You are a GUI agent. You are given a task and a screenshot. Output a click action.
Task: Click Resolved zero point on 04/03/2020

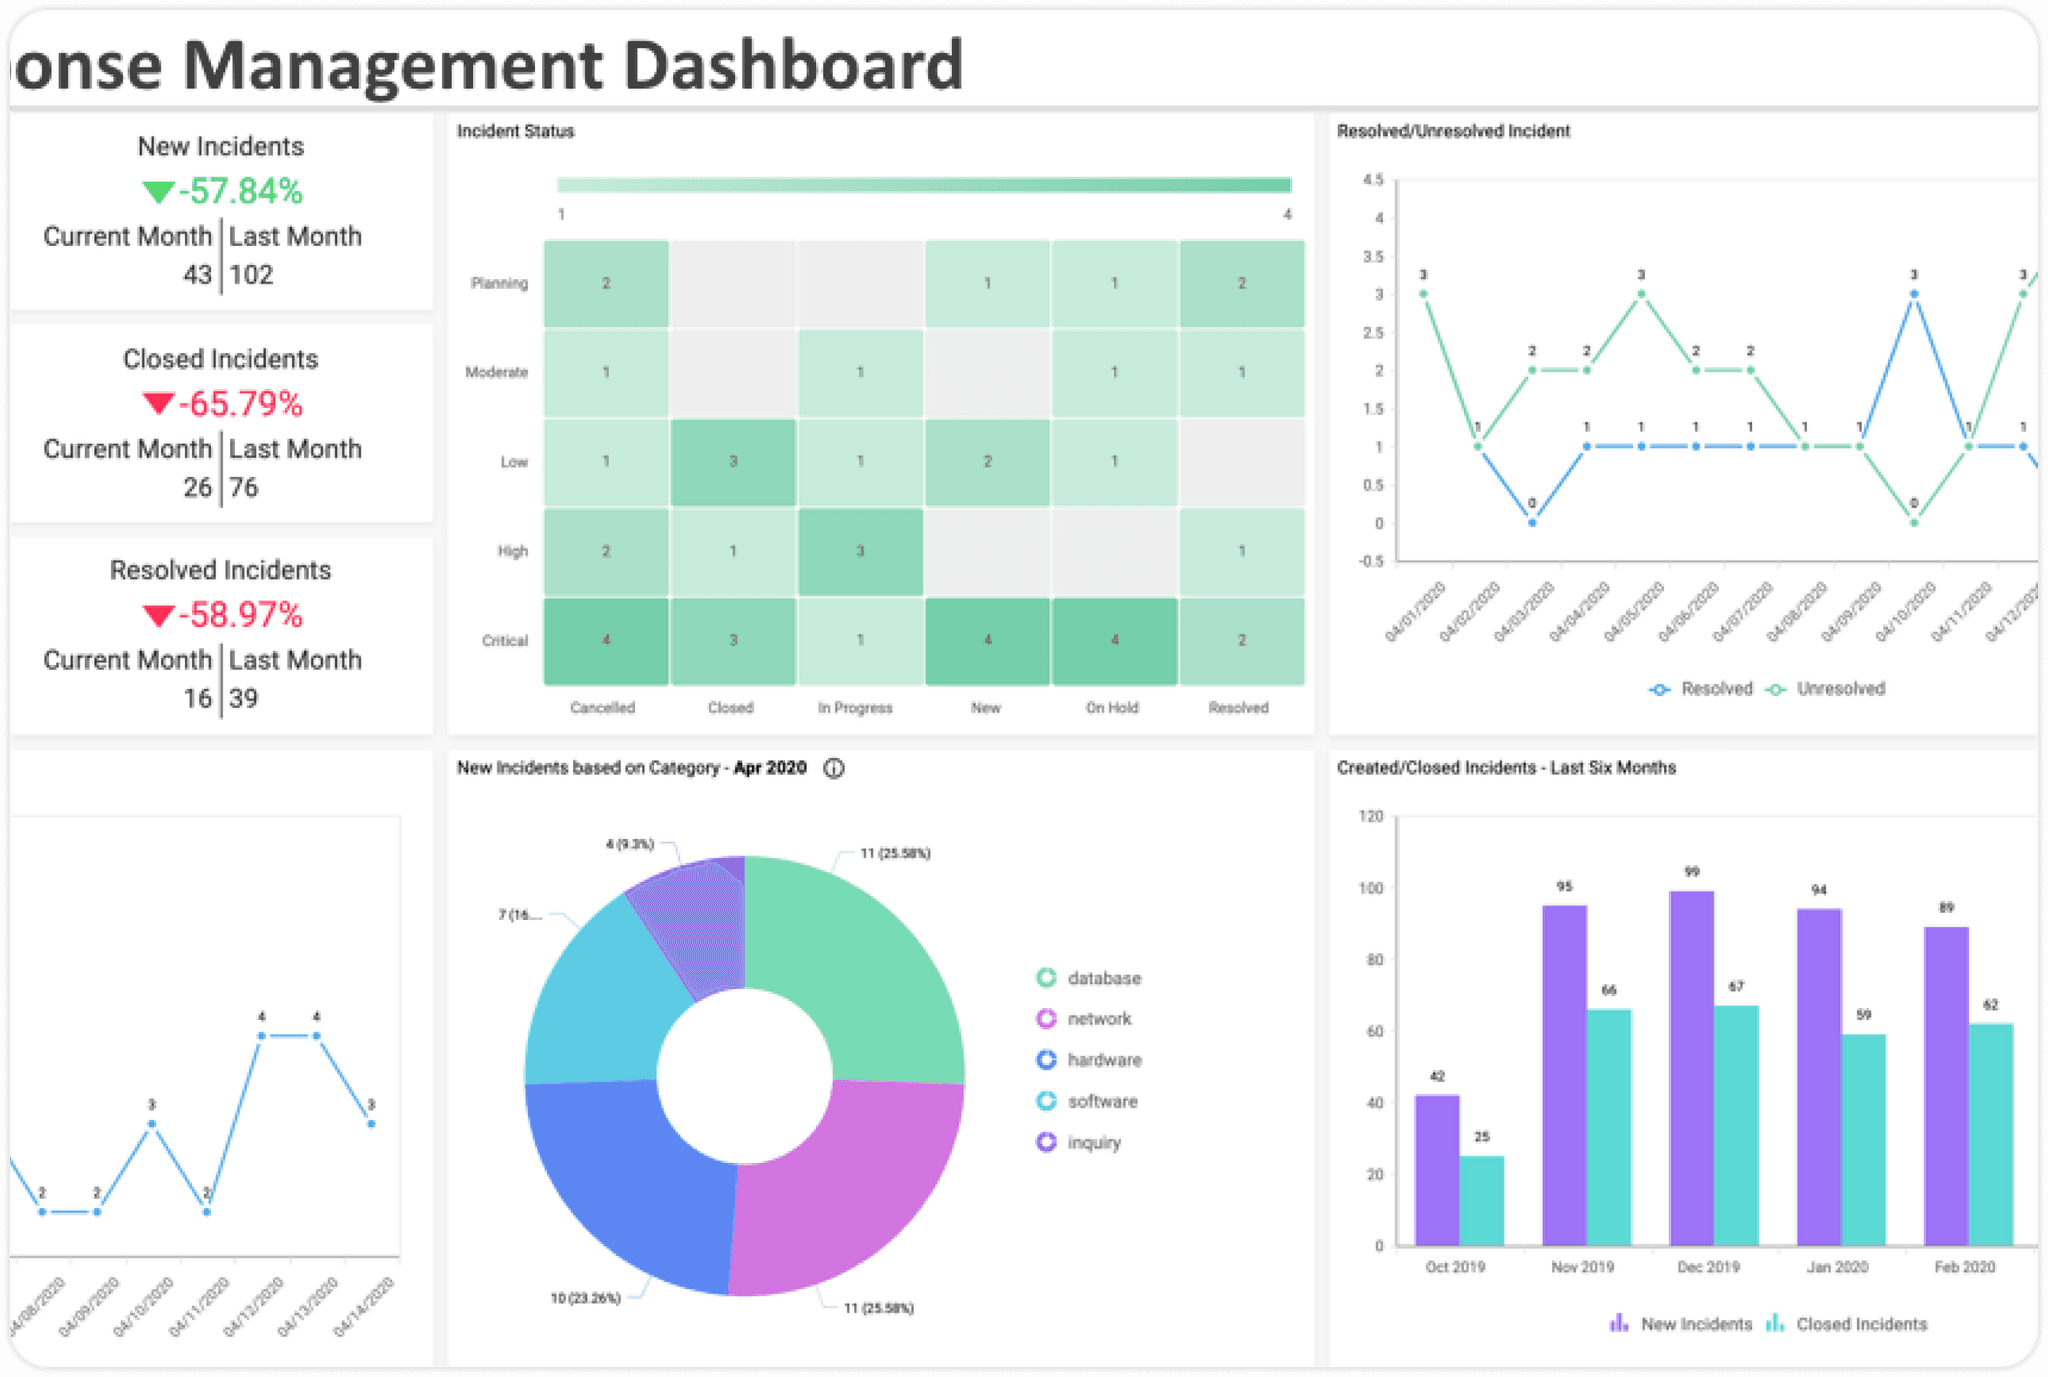(1532, 522)
